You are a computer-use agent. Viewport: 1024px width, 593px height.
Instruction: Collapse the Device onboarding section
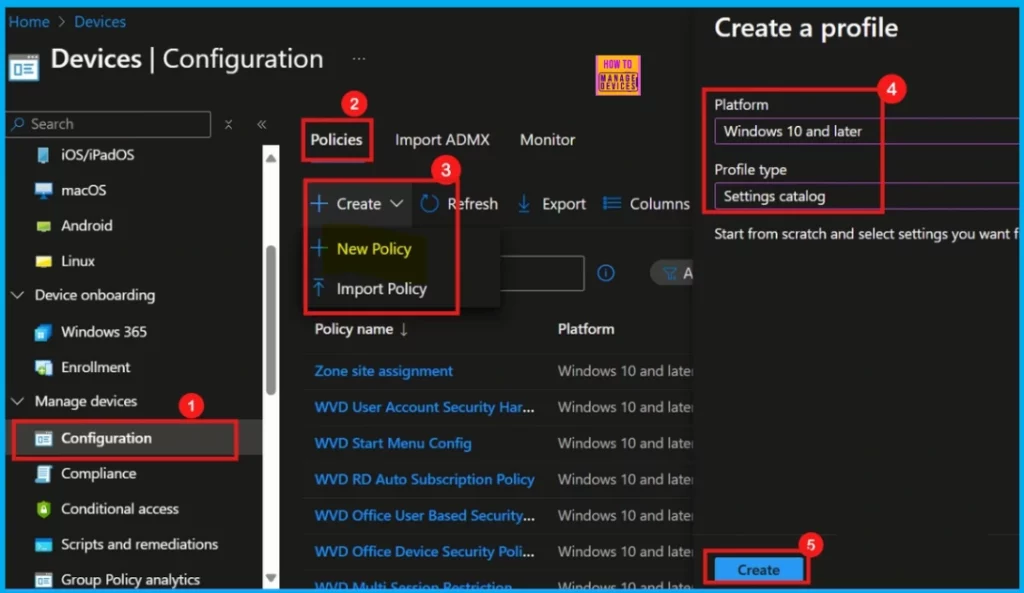pos(18,295)
